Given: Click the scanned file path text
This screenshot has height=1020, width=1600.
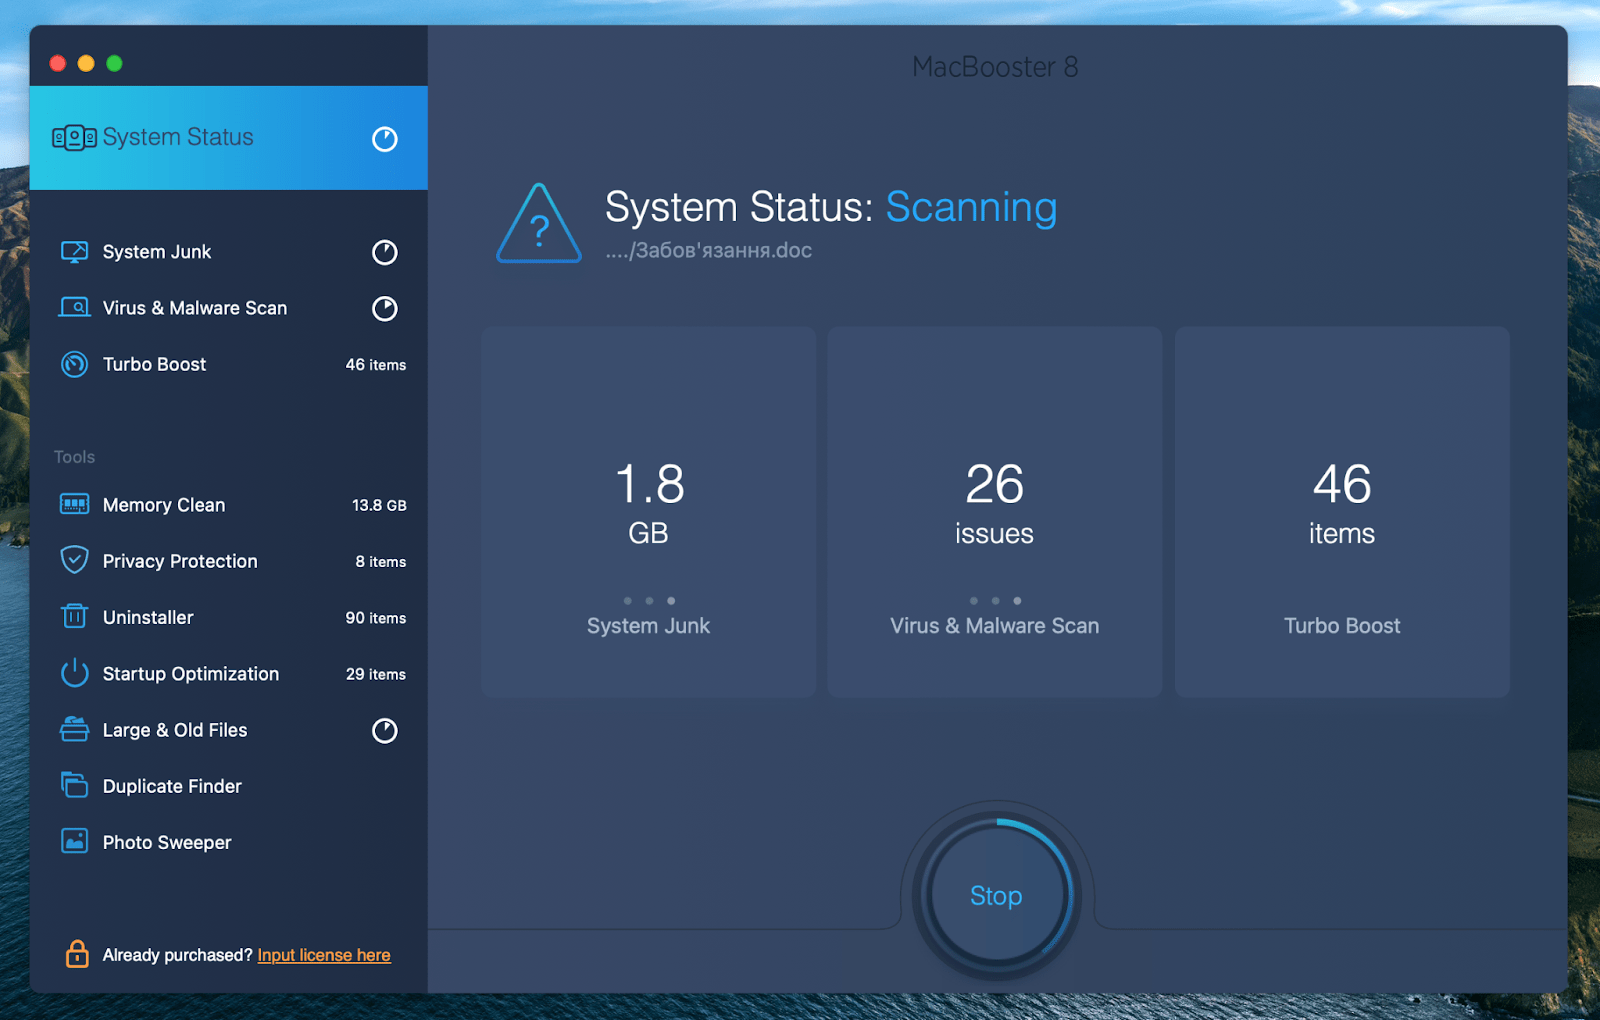Looking at the screenshot, I should 709,251.
